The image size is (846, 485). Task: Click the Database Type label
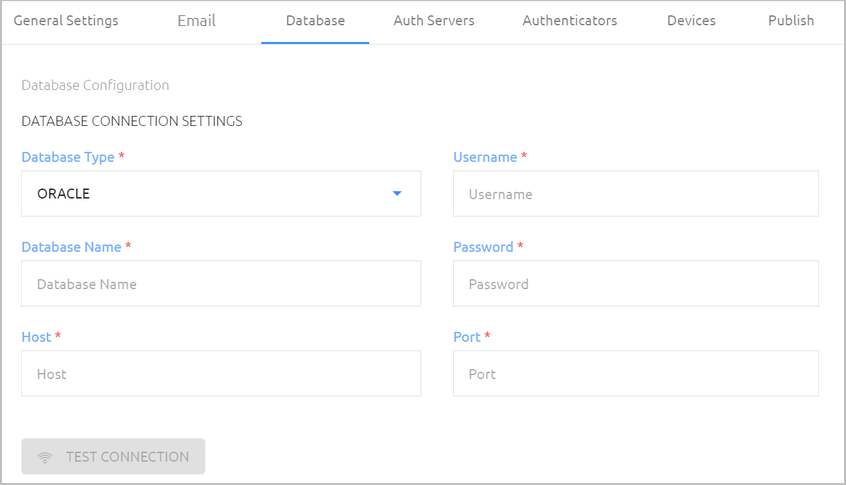click(x=68, y=157)
